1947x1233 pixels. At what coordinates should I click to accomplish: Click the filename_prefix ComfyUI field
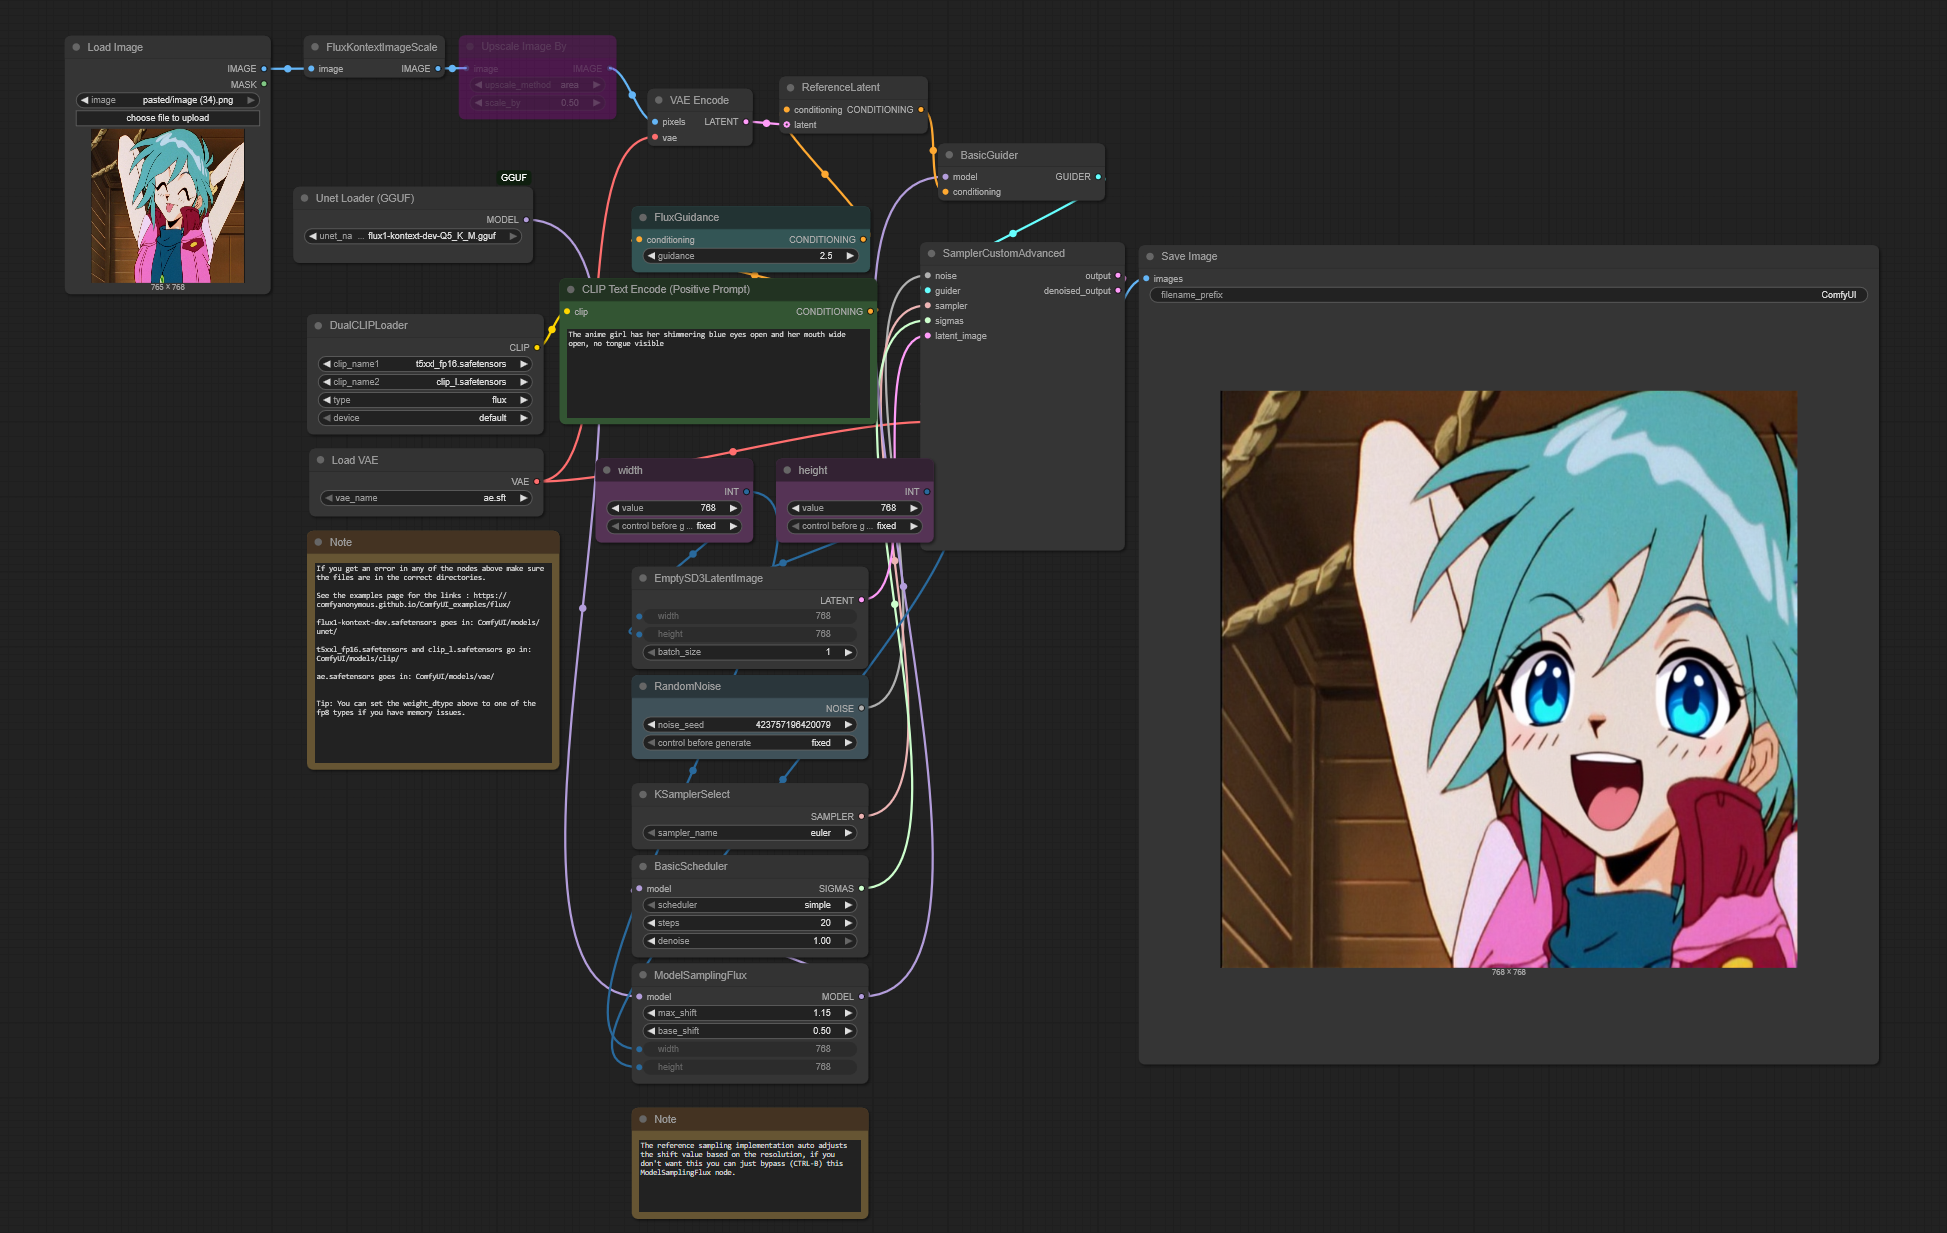(1508, 295)
